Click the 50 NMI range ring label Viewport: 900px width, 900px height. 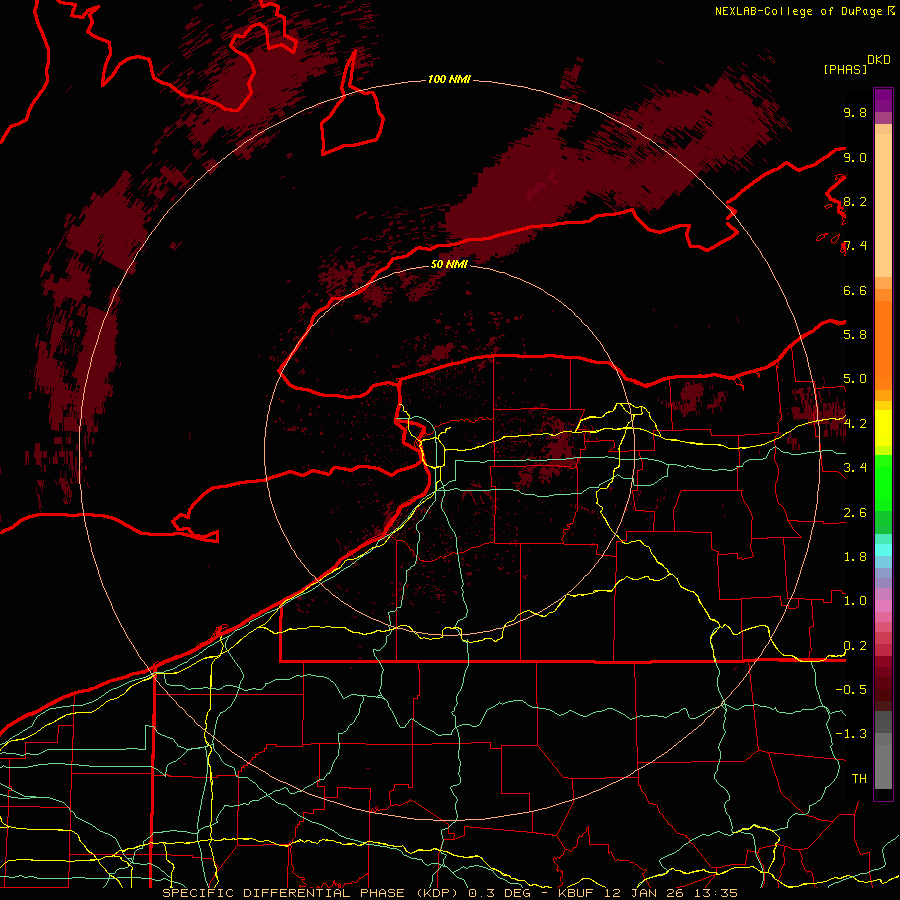coord(449,264)
